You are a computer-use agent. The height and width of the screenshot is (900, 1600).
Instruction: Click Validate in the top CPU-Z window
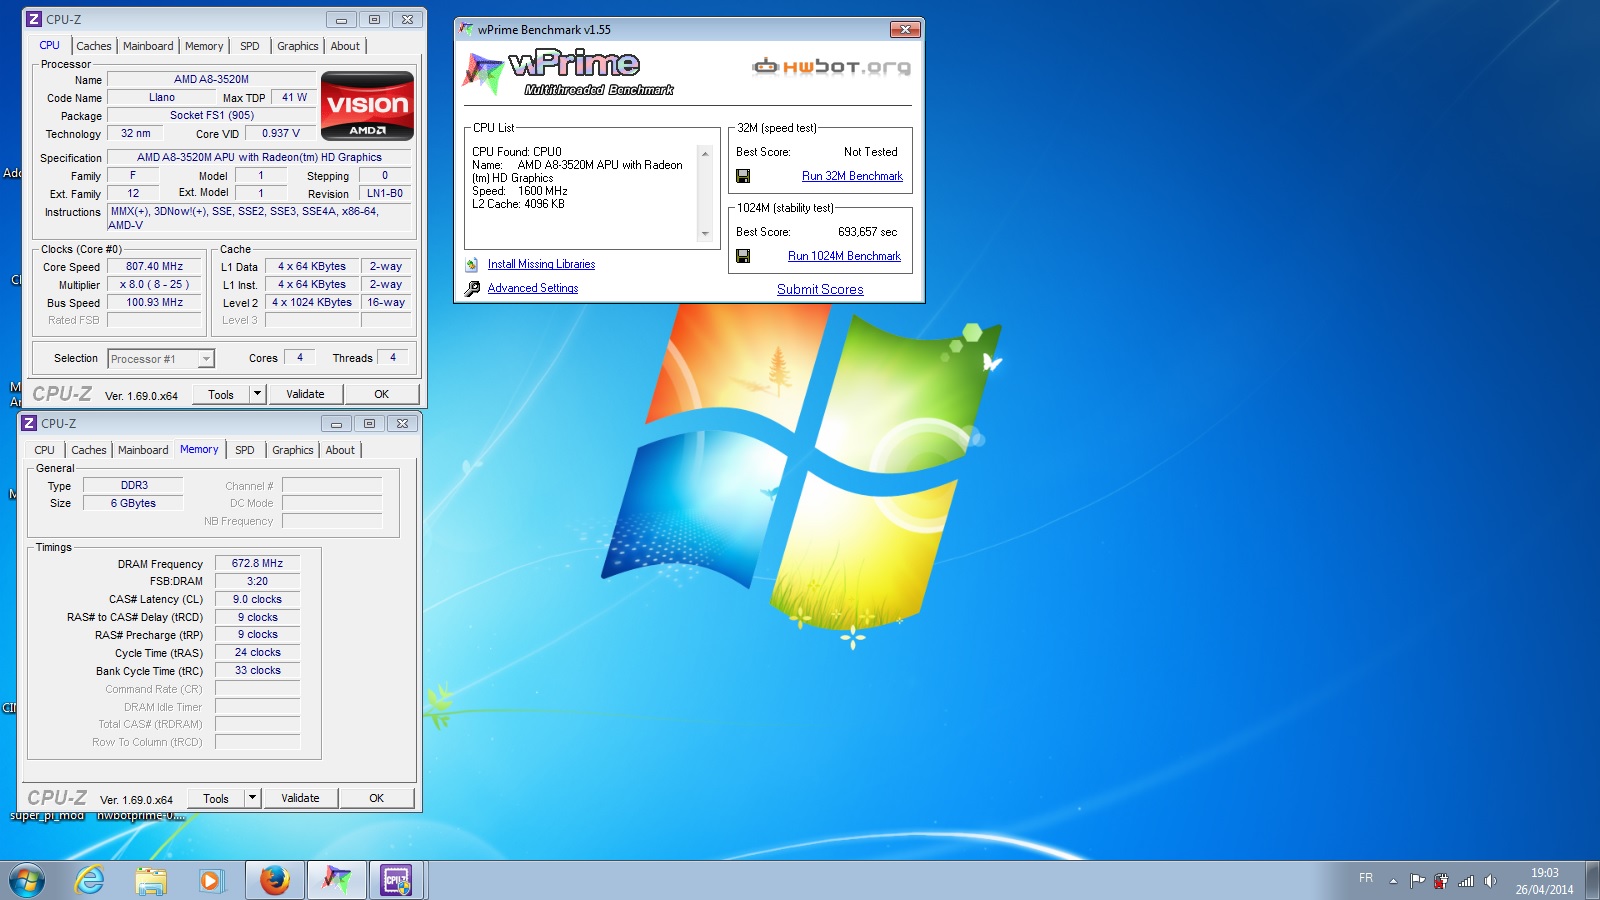(x=305, y=394)
